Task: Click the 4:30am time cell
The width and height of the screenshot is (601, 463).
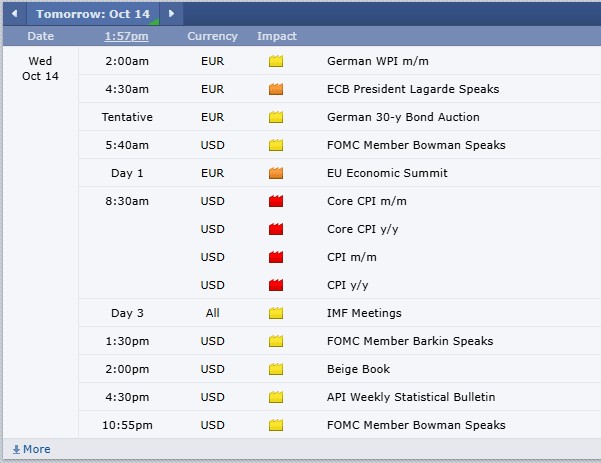Action: coord(127,89)
